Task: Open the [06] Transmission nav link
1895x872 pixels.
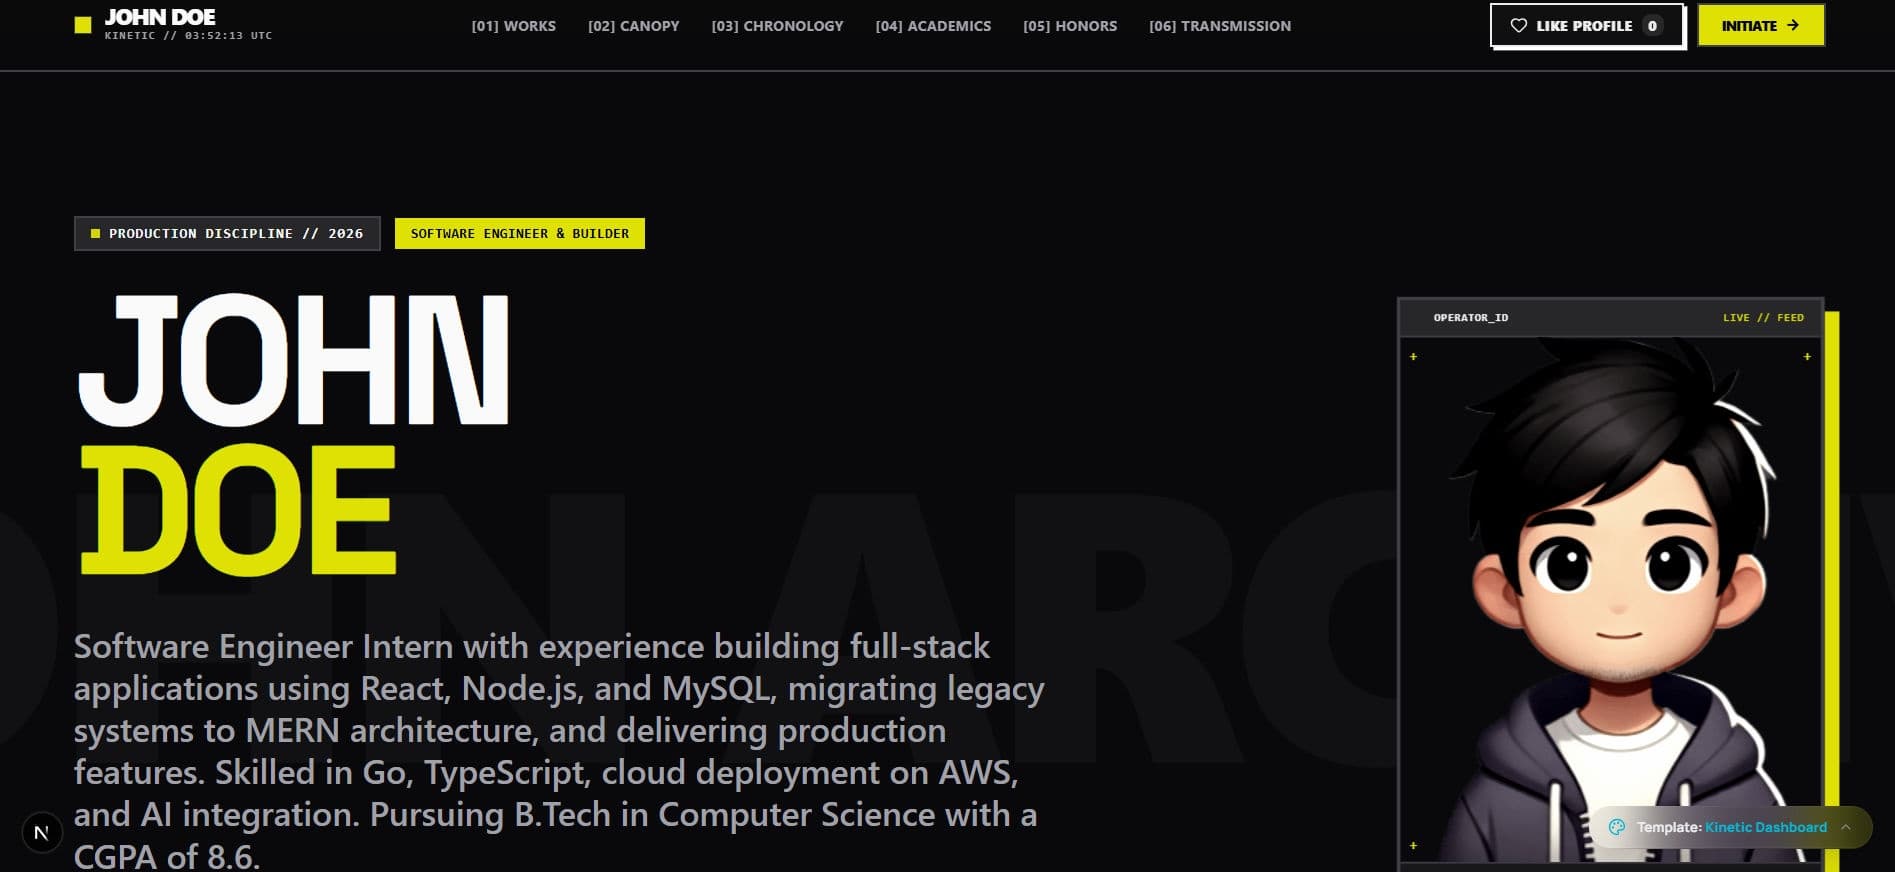Action: click(1220, 26)
